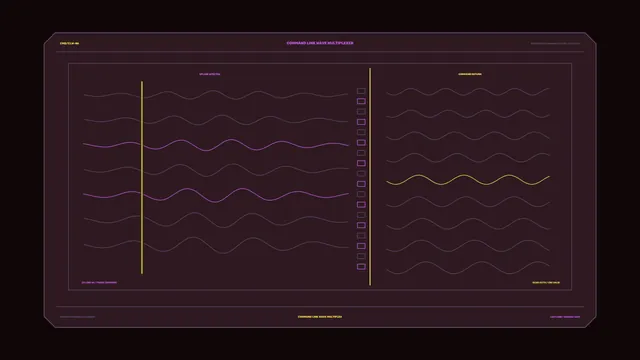Click the yellow vertical scan marker on left panel
Screen dimensions: 640x360
[x=142, y=178]
